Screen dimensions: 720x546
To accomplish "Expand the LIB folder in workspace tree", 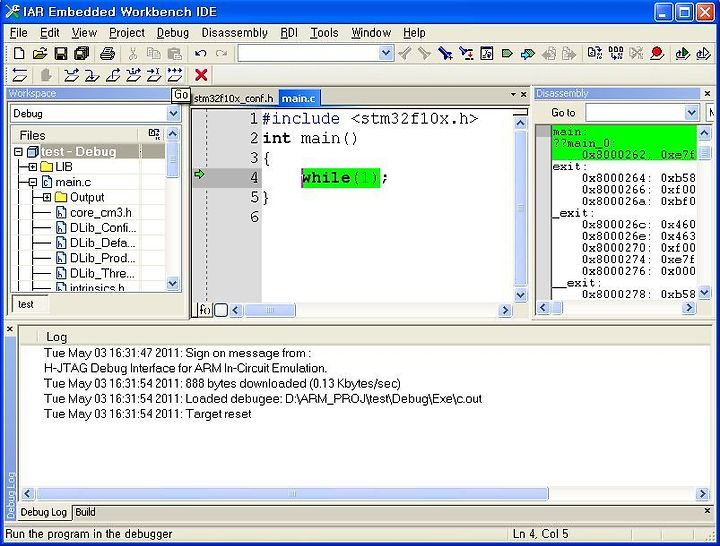I will point(33,167).
